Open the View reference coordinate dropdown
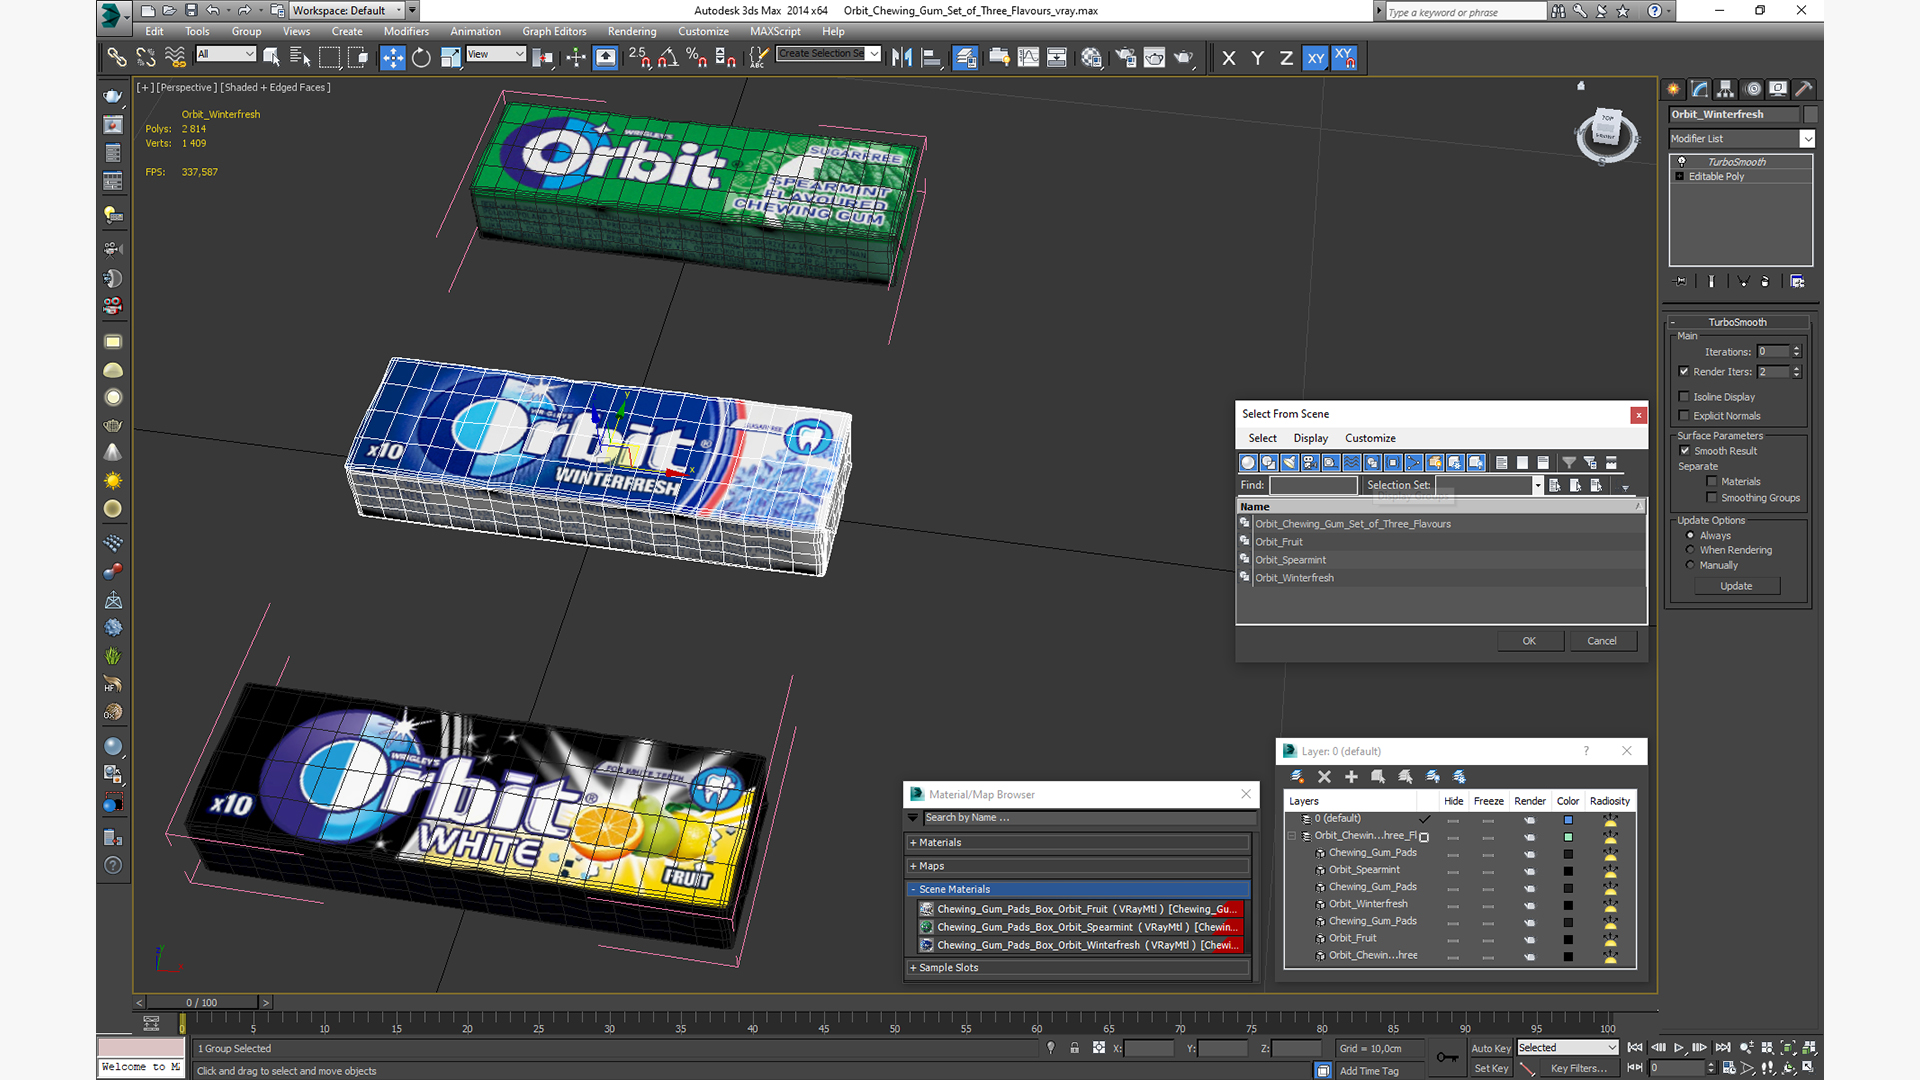 click(496, 54)
